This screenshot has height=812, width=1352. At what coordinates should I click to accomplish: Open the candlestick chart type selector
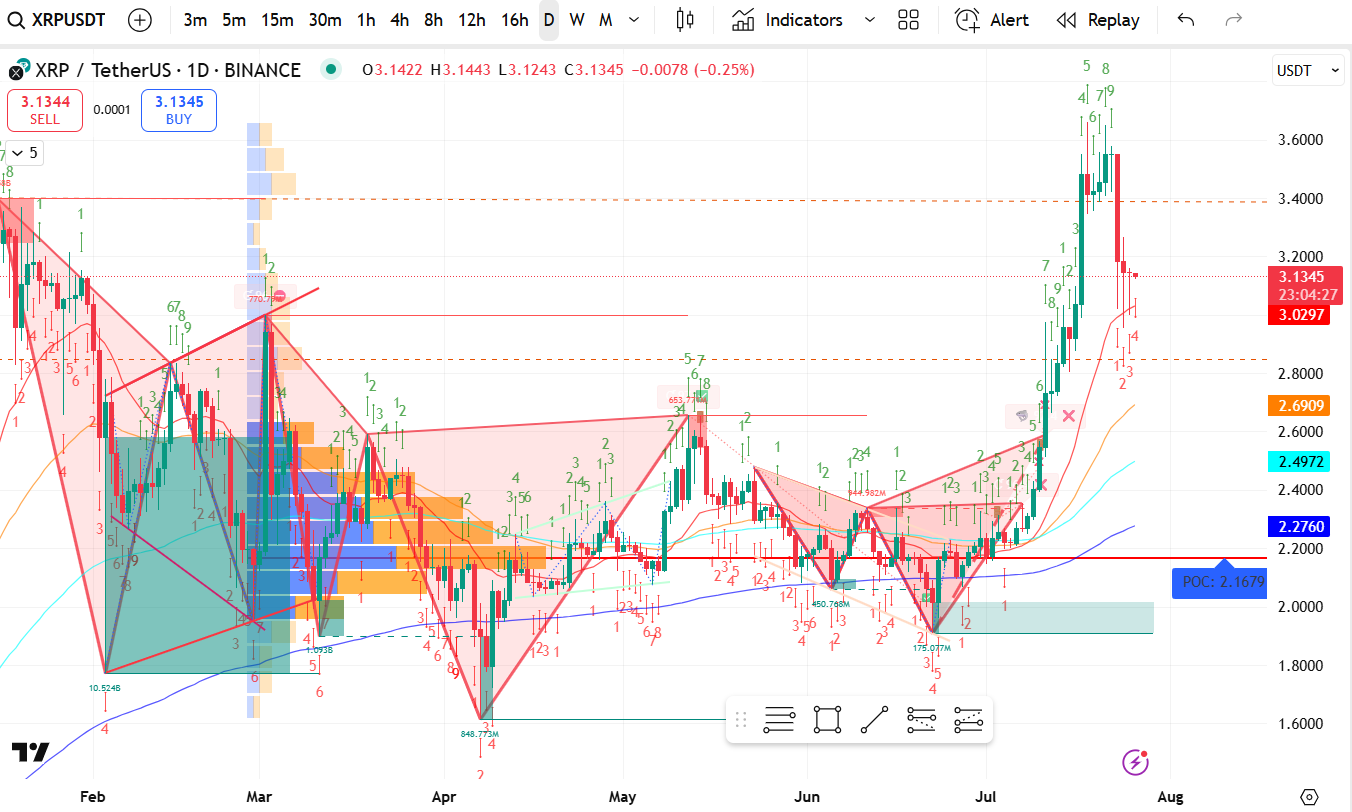pyautogui.click(x=684, y=20)
